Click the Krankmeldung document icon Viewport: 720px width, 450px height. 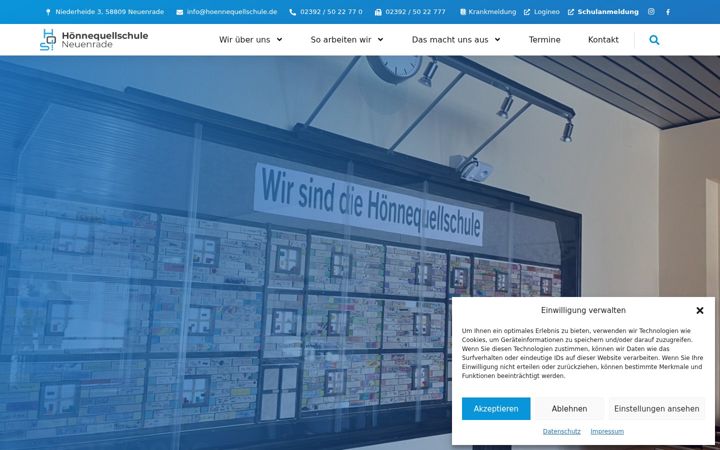click(x=463, y=12)
